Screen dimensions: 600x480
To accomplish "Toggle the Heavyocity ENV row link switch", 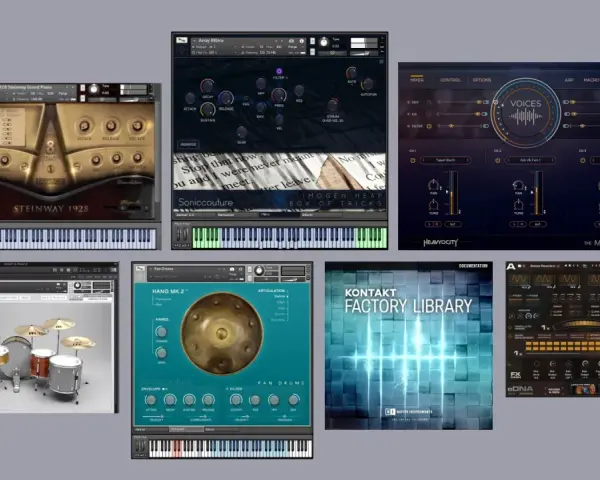I will coord(486,102).
